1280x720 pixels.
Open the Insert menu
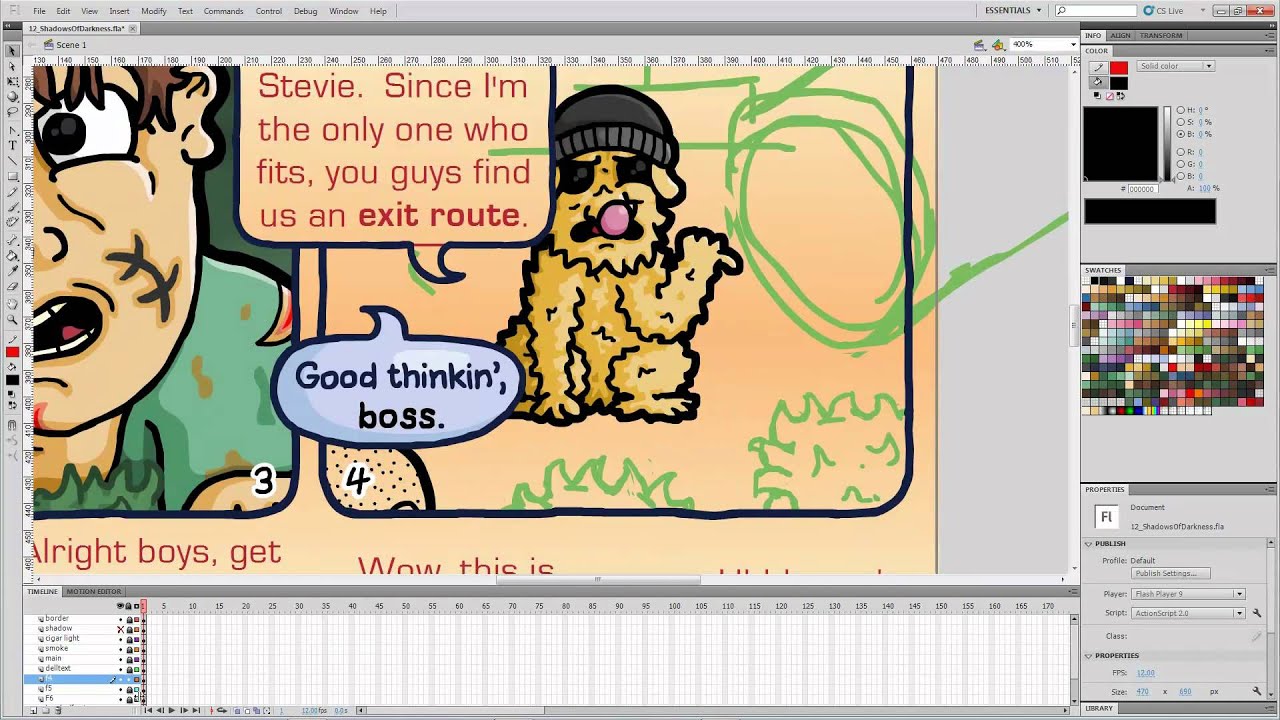(119, 11)
